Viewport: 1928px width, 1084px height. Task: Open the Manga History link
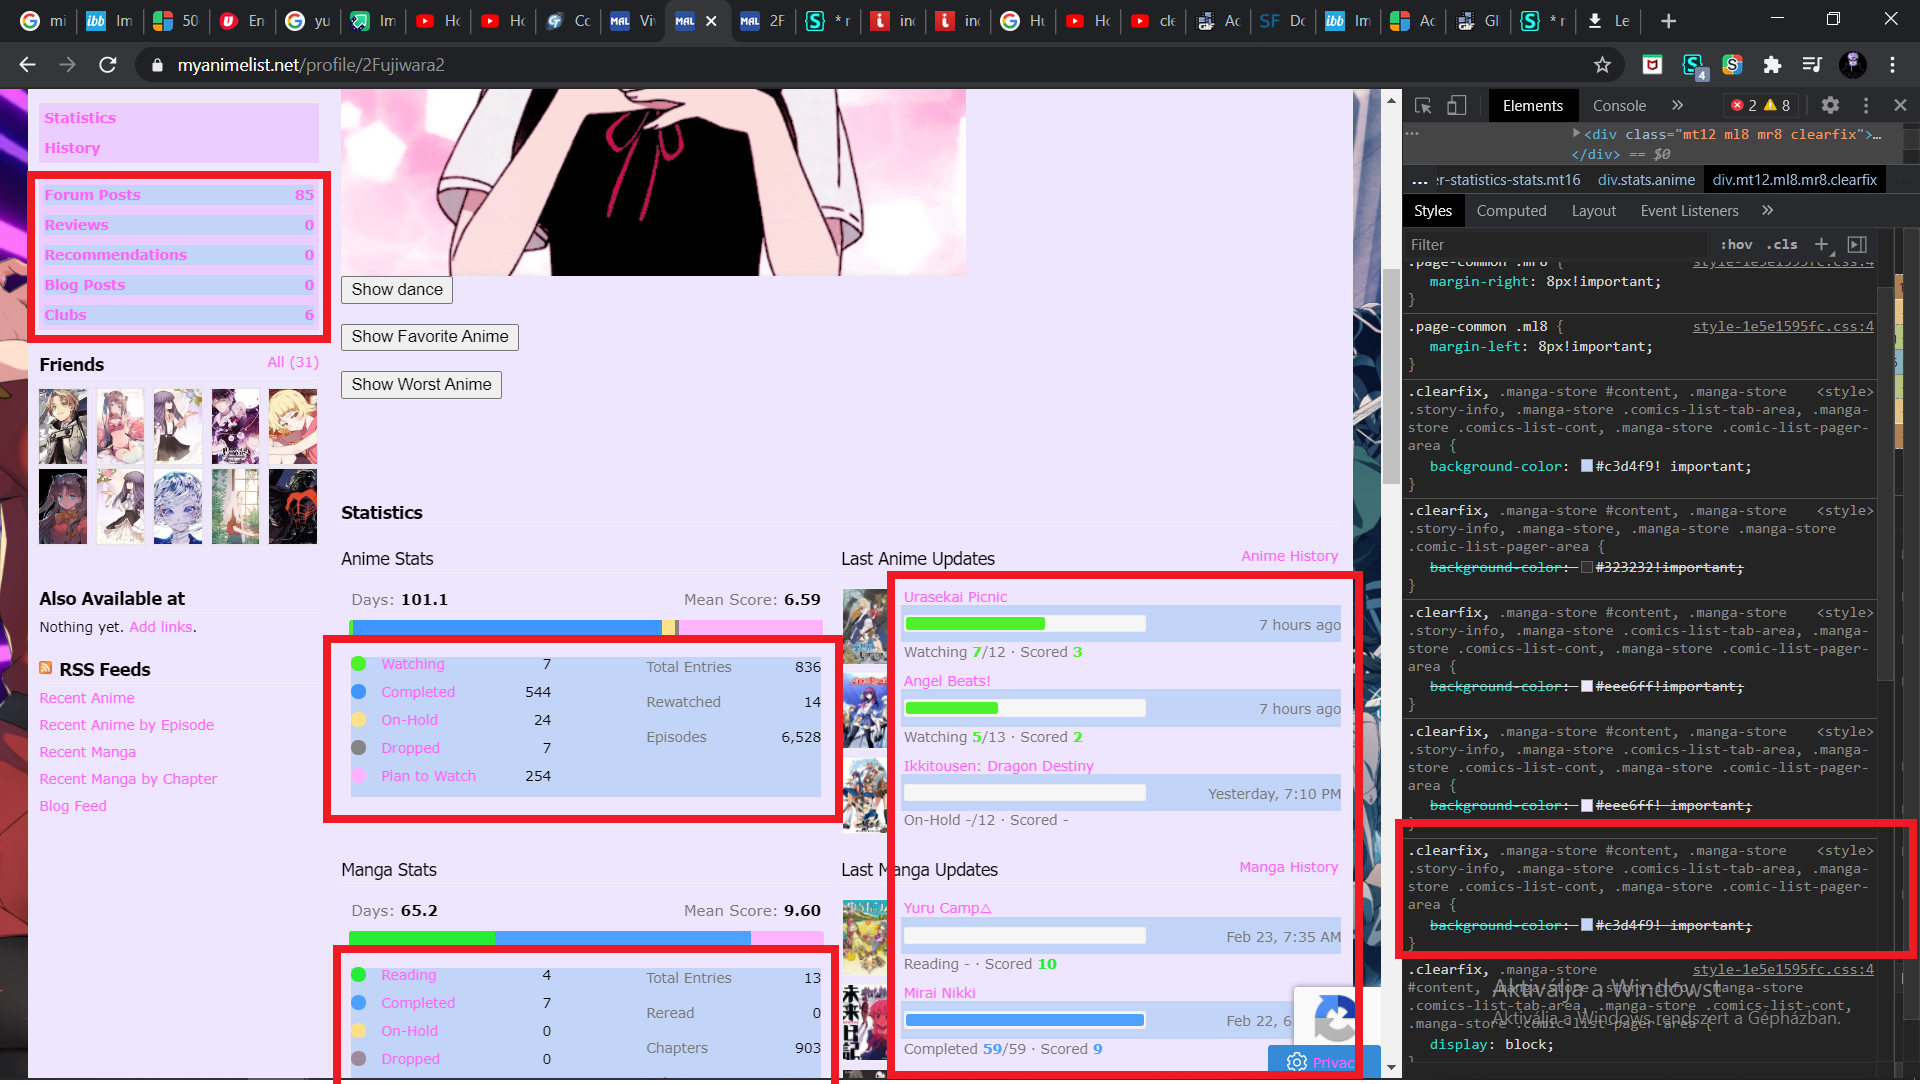(1288, 867)
